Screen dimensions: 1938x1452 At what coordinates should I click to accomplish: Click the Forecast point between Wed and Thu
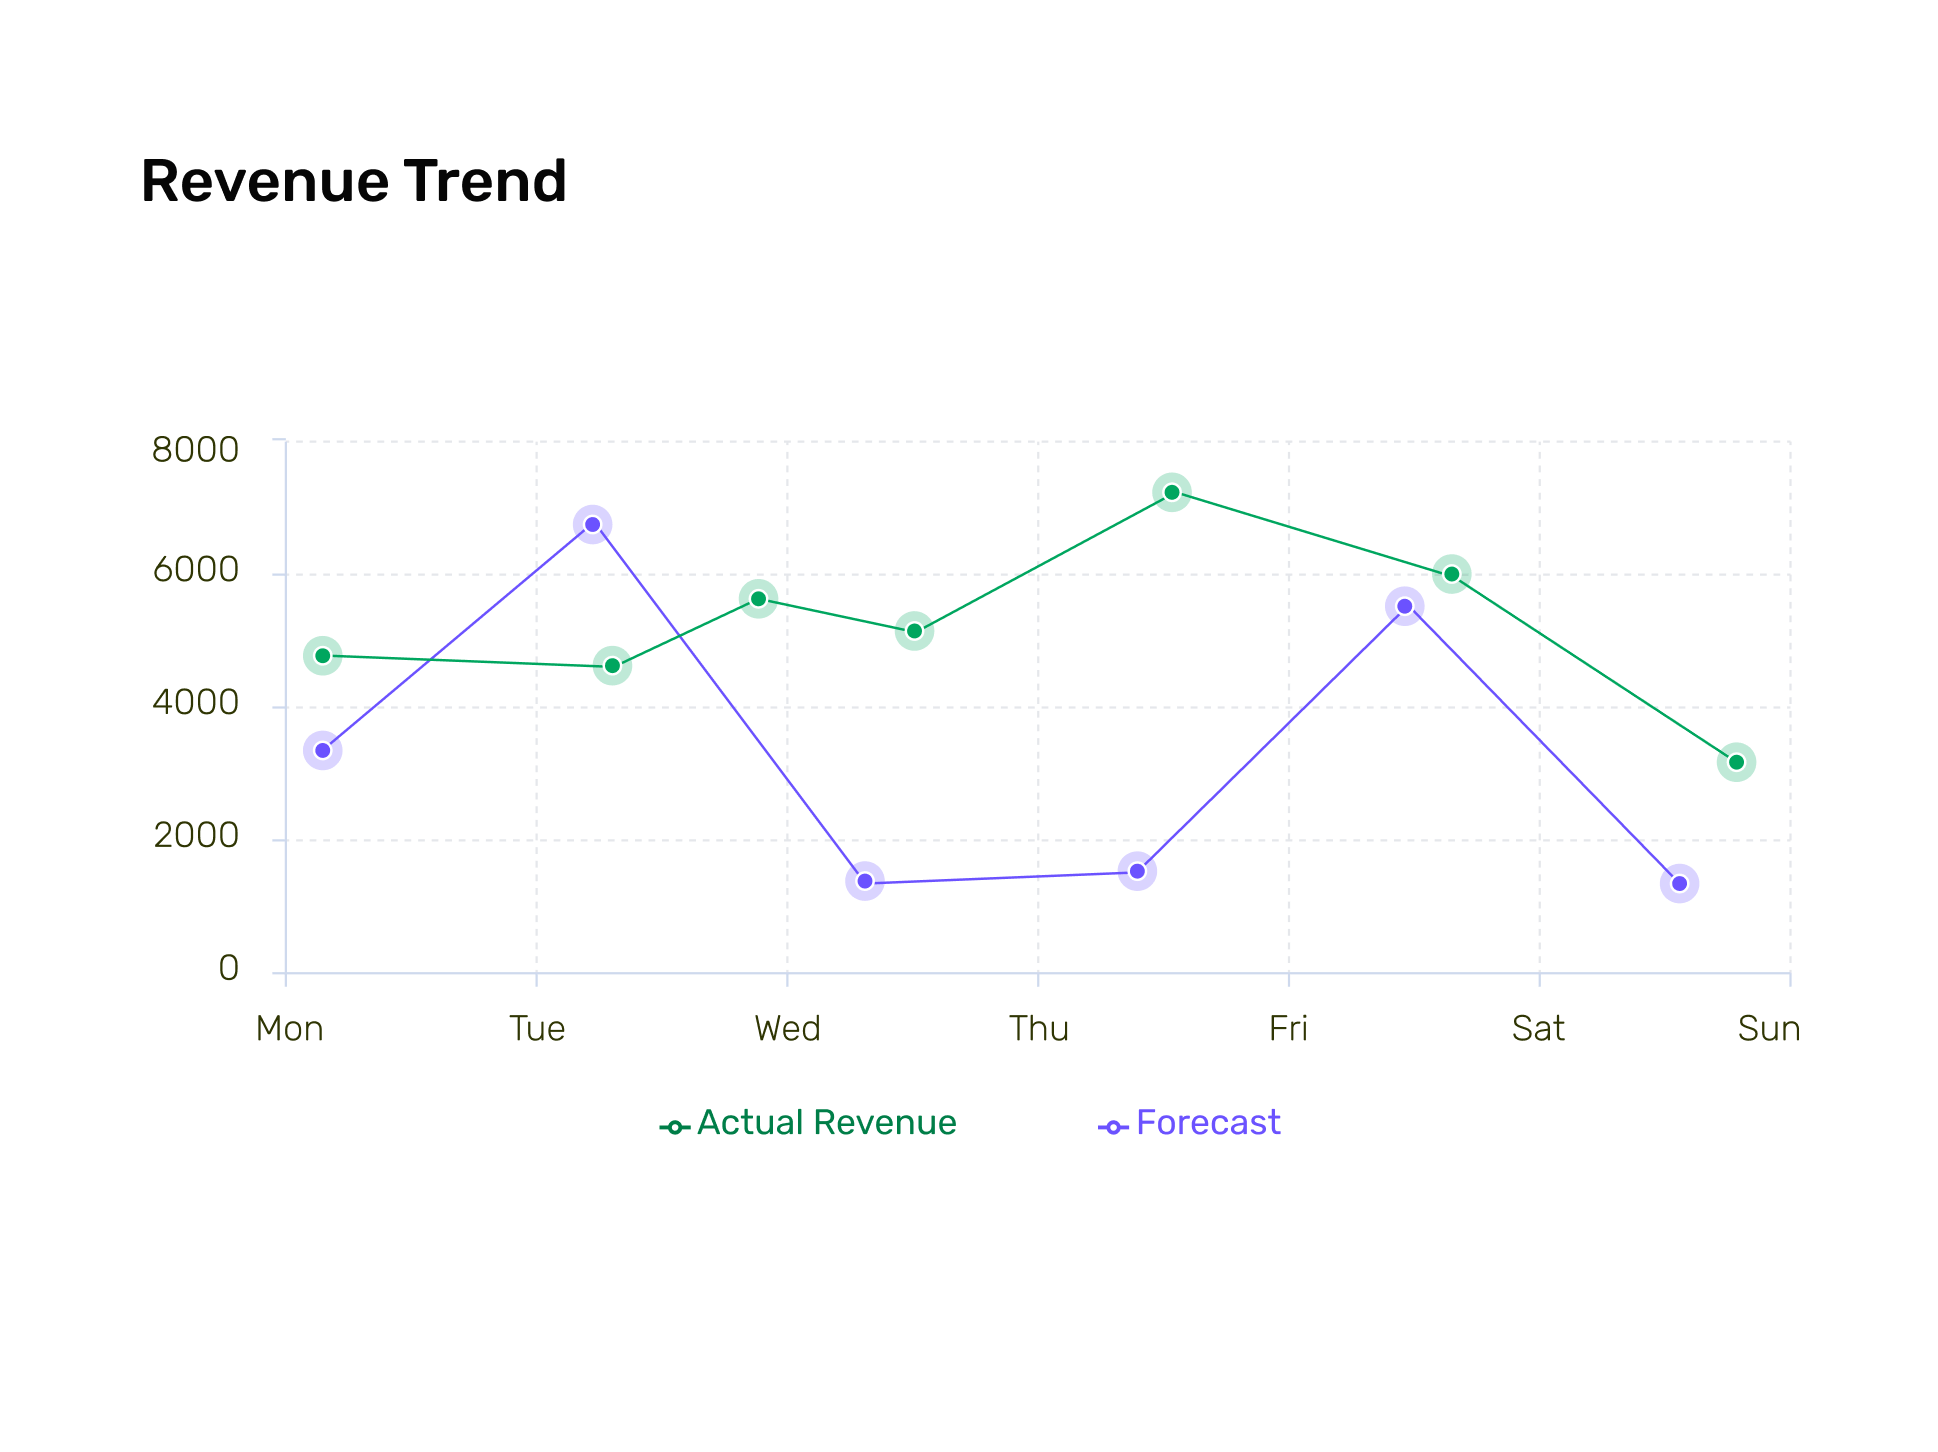[x=865, y=881]
